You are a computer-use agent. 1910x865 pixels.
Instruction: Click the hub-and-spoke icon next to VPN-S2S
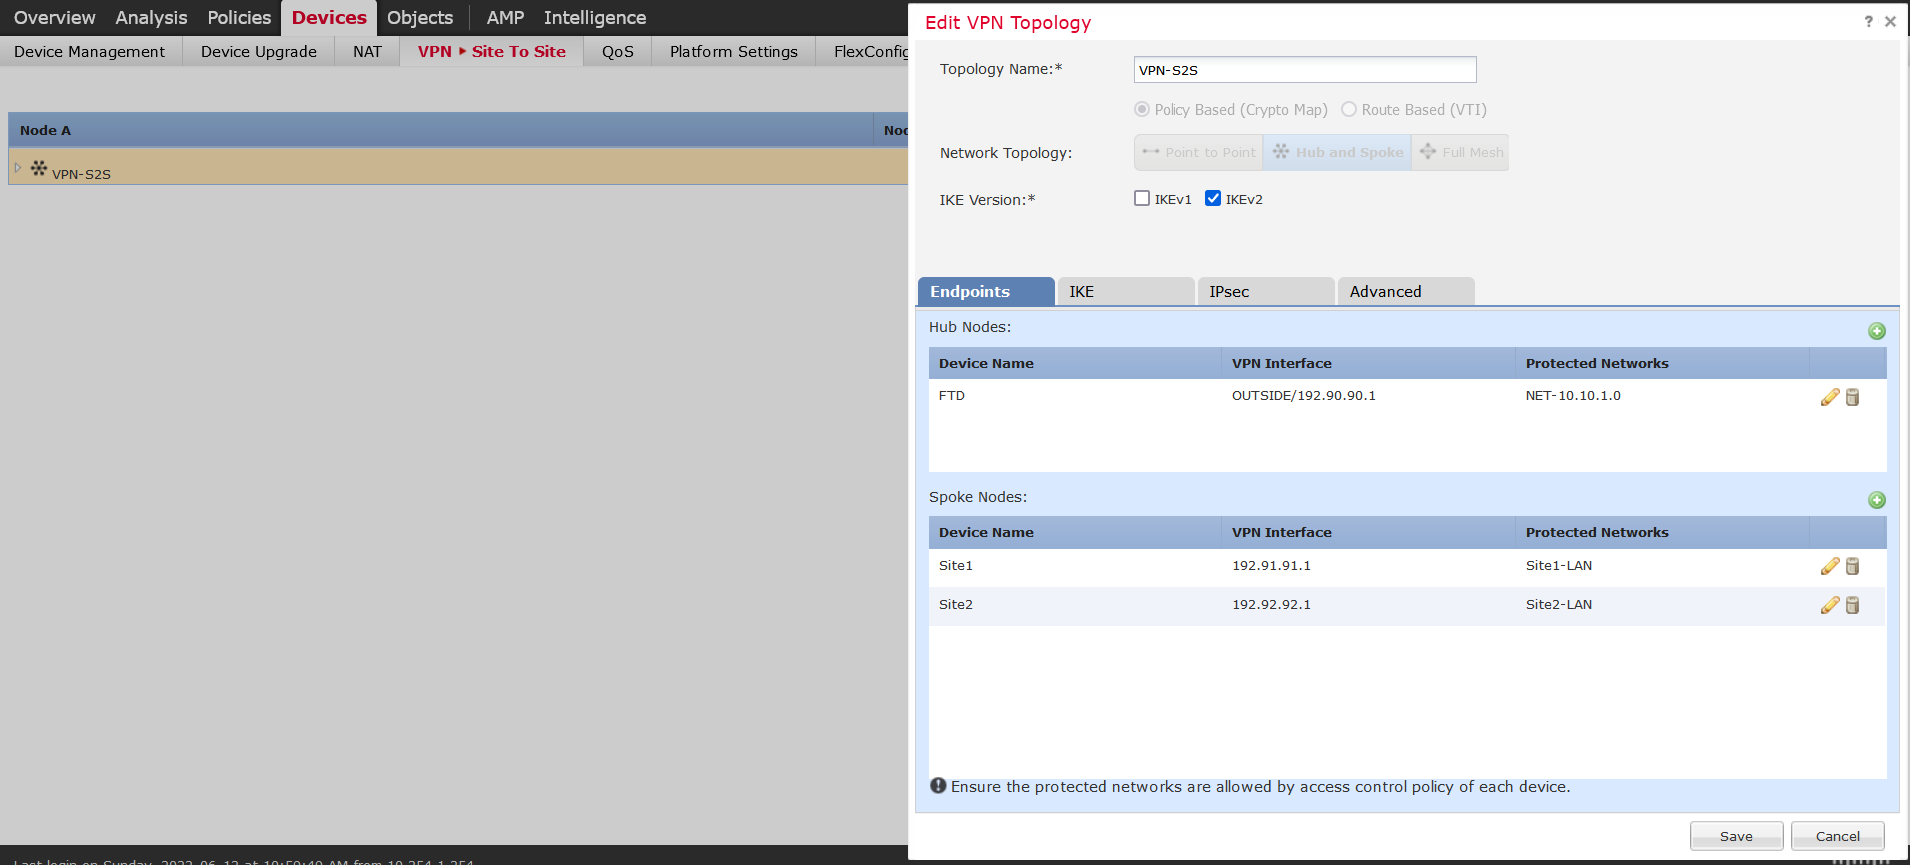coord(39,168)
